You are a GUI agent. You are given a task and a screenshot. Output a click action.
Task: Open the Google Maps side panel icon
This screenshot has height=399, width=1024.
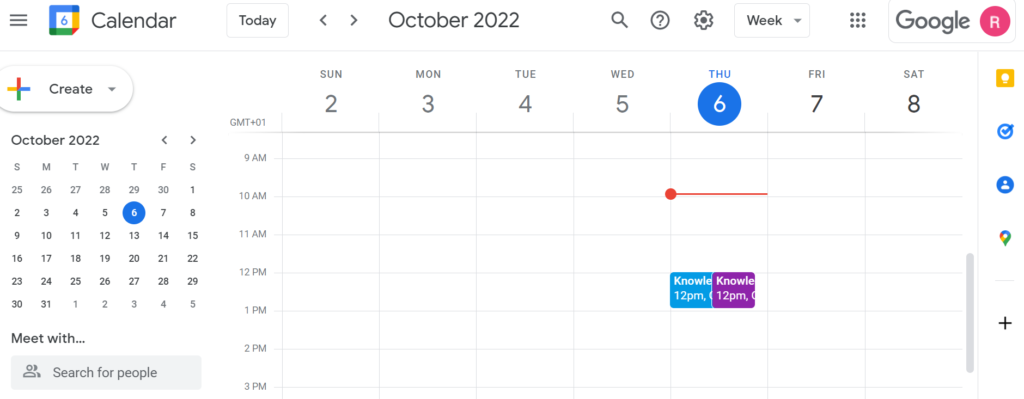tap(1004, 238)
